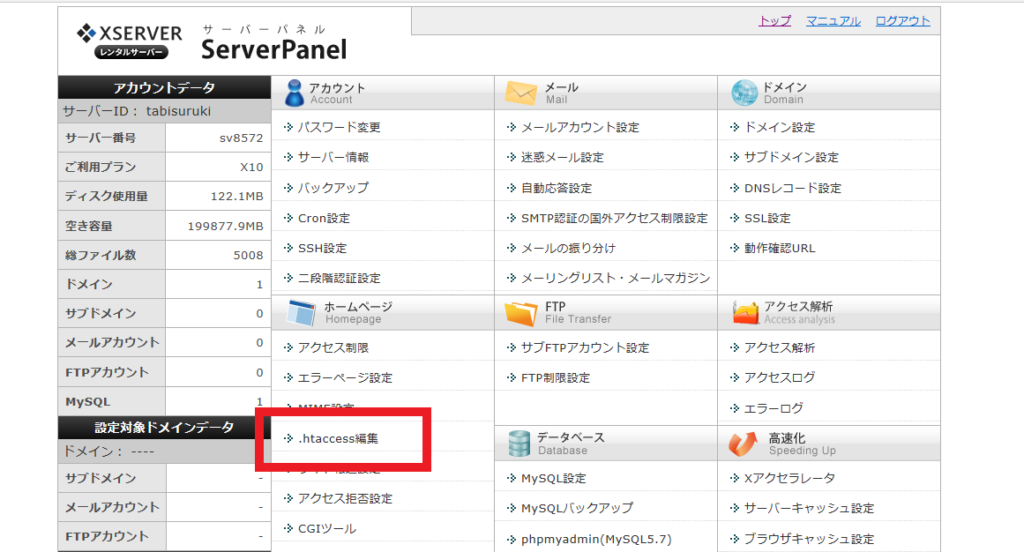Open Xアクセラレータ
Viewport: 1024px width, 552px height.
tap(790, 478)
